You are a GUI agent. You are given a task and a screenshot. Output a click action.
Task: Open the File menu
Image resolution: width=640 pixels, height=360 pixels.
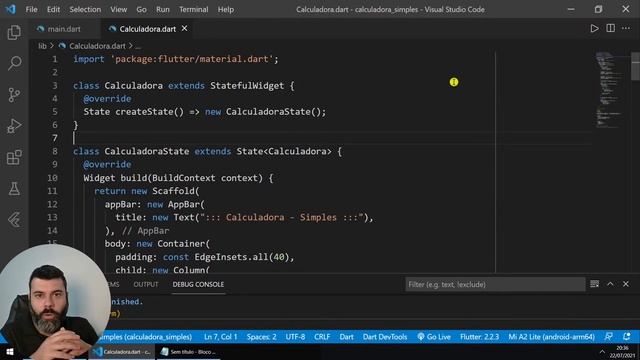pos(31,9)
